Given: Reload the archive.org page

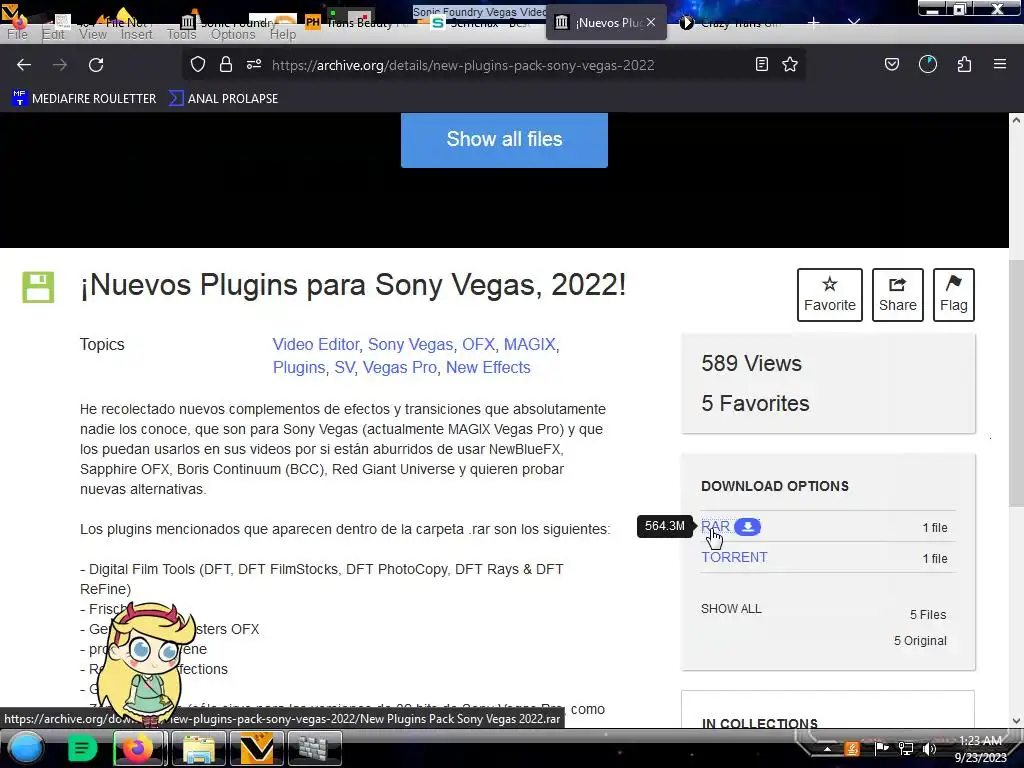Looking at the screenshot, I should pyautogui.click(x=96, y=65).
